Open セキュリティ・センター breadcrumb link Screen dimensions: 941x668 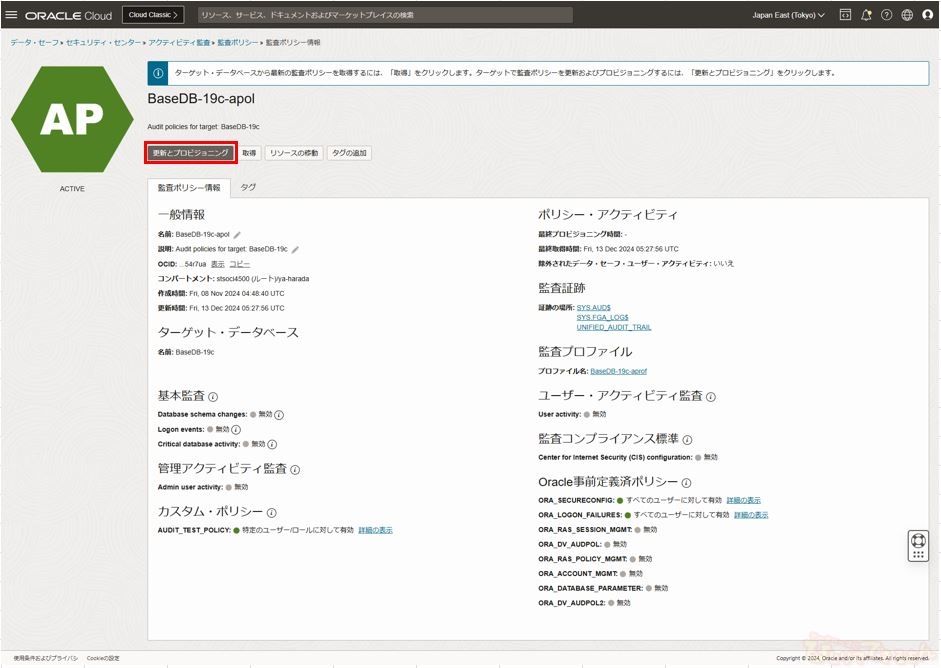[x=103, y=43]
